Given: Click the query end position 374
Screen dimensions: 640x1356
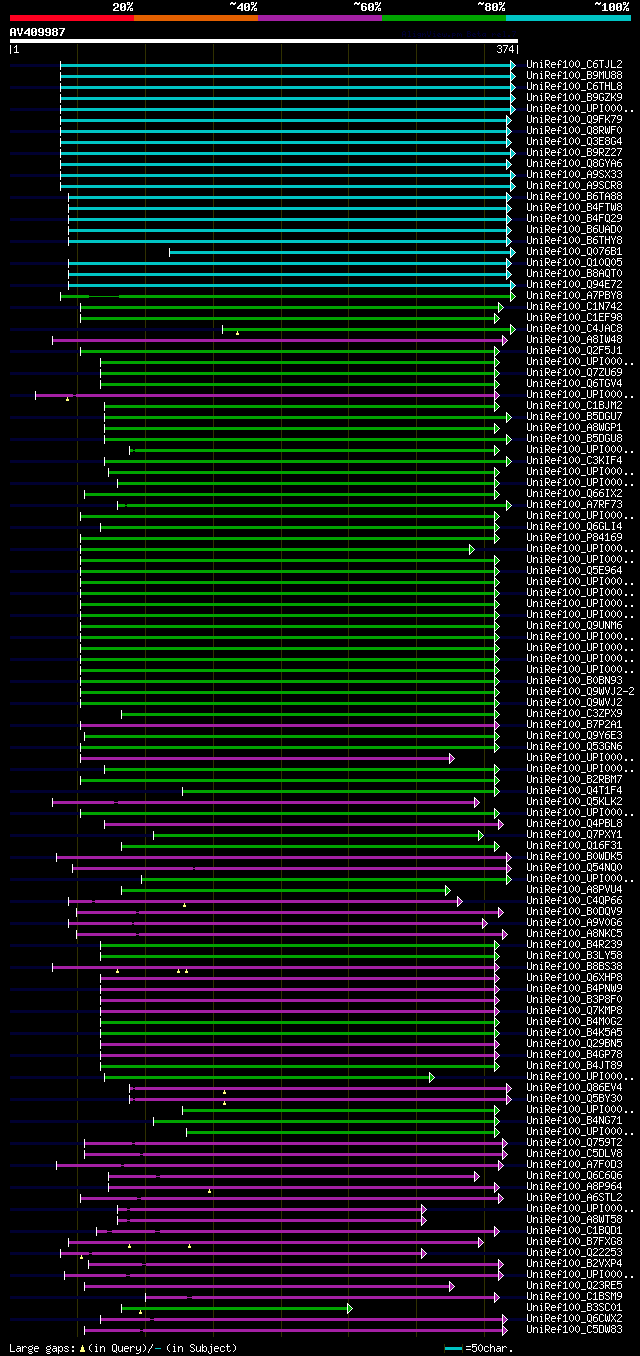Looking at the screenshot, I should (505, 49).
